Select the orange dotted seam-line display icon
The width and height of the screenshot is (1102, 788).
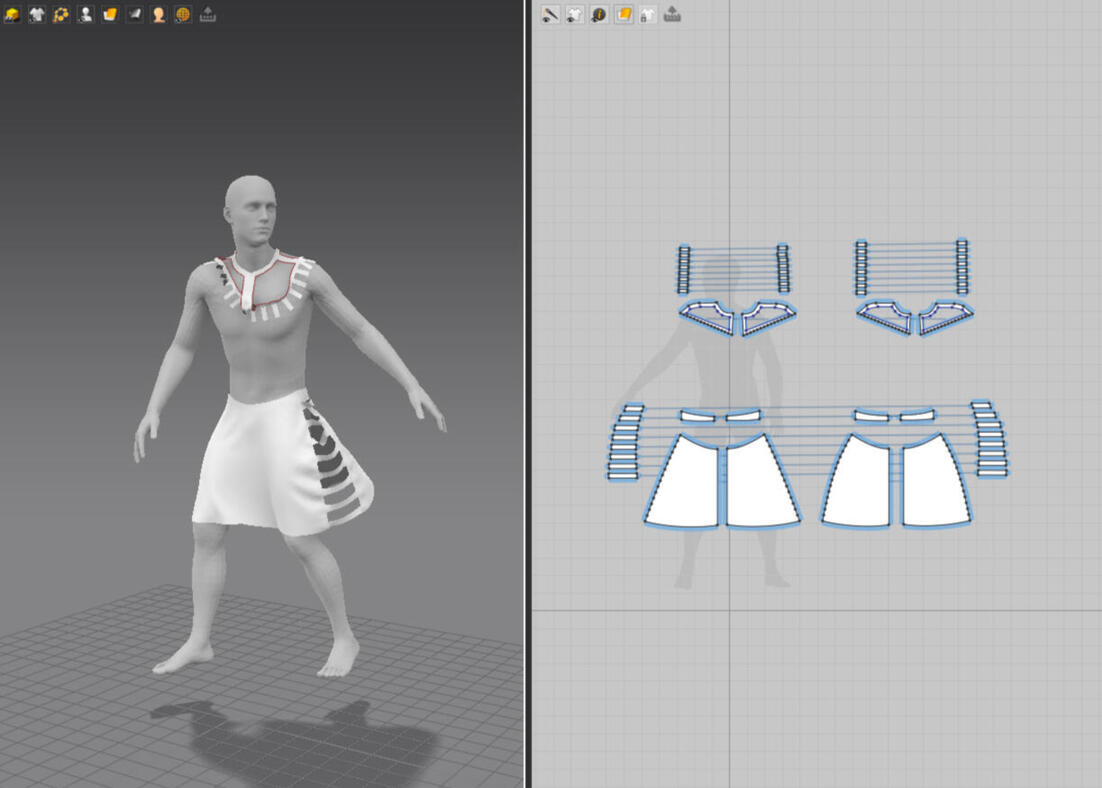pos(61,14)
